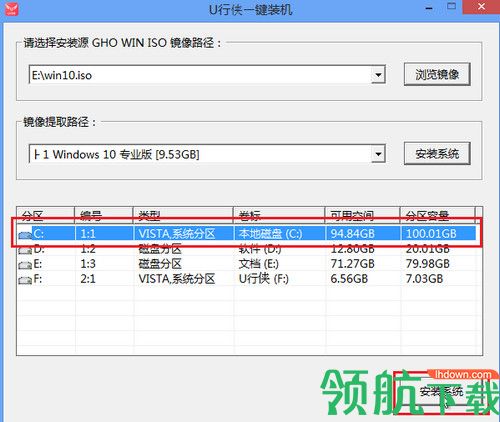This screenshot has height=422, width=500.
Task: Click the 1:1 partition number cell
Action: pyautogui.click(x=88, y=234)
